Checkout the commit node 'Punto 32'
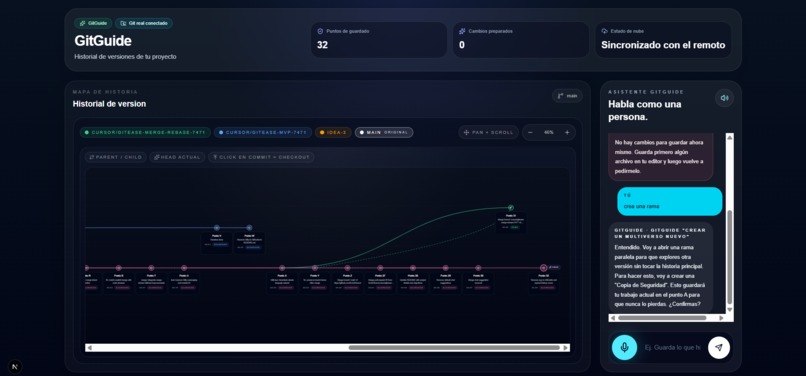The height and width of the screenshot is (376, 806). pyautogui.click(x=543, y=267)
